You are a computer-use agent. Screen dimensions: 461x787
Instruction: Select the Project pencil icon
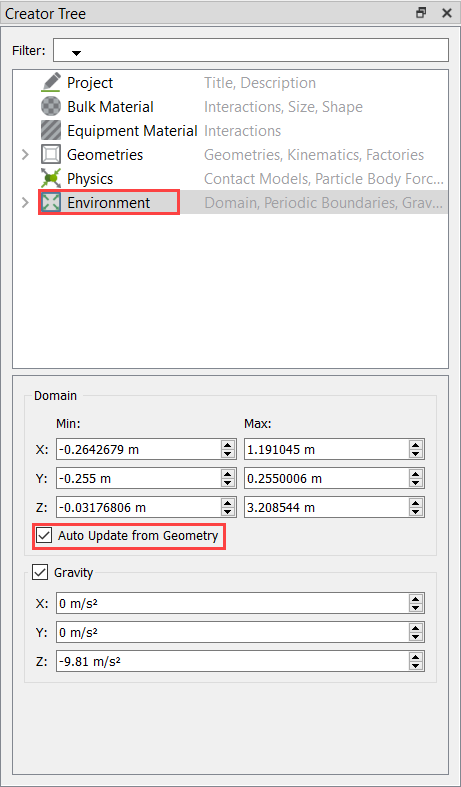coord(51,82)
